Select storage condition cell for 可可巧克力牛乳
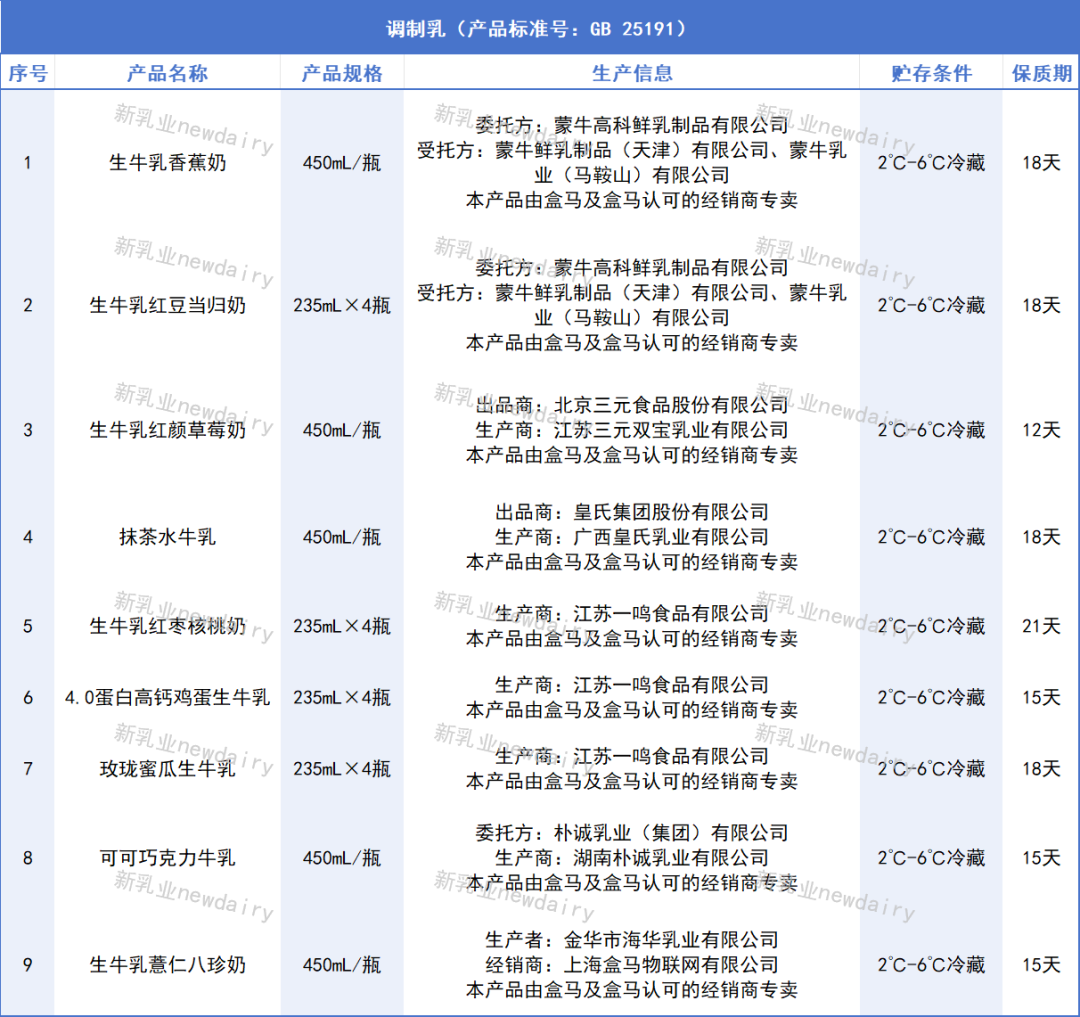 point(931,858)
